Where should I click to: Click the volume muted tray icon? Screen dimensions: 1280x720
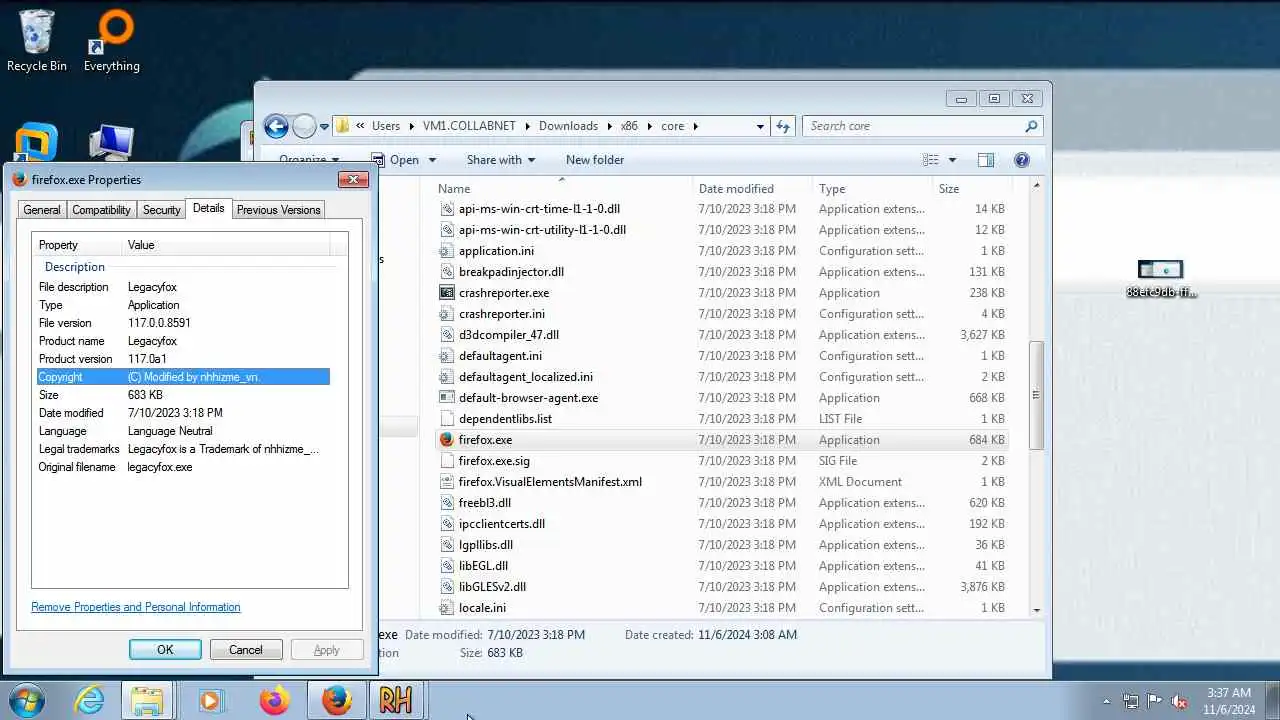(1179, 702)
